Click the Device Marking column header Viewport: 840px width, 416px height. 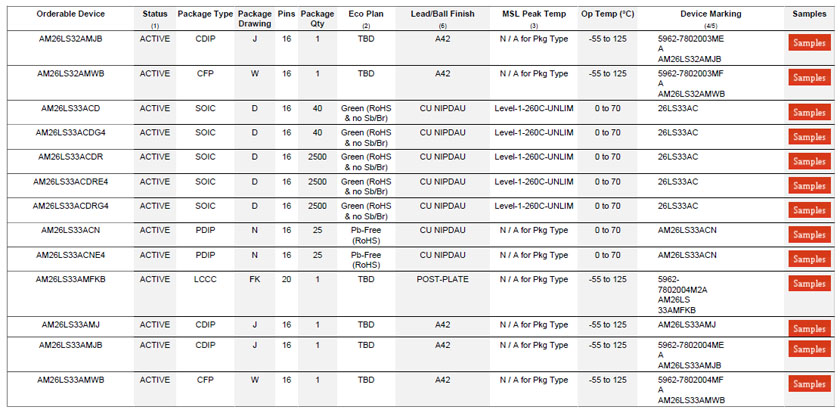pos(712,14)
